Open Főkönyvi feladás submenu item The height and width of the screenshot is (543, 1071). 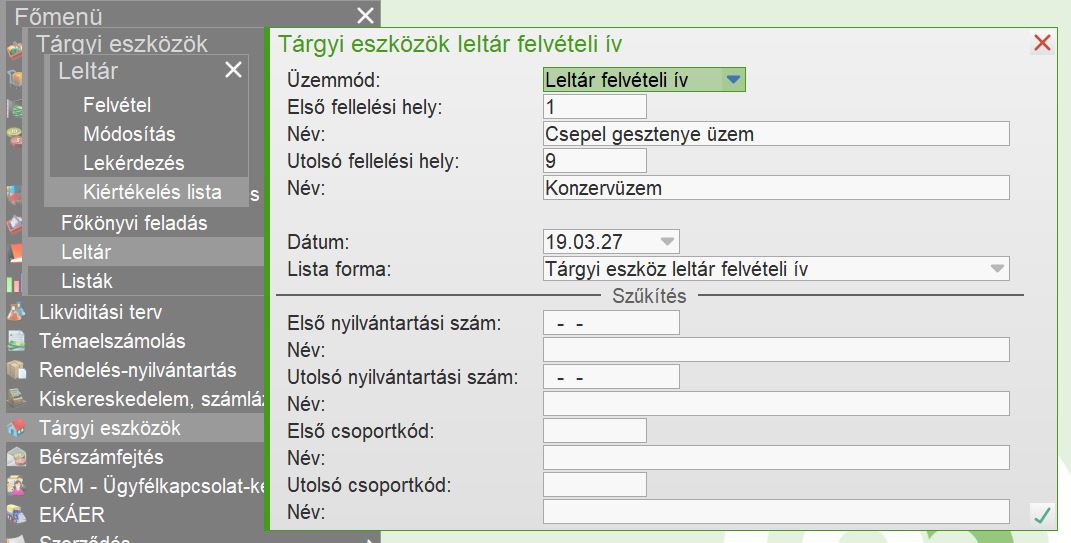click(x=134, y=223)
